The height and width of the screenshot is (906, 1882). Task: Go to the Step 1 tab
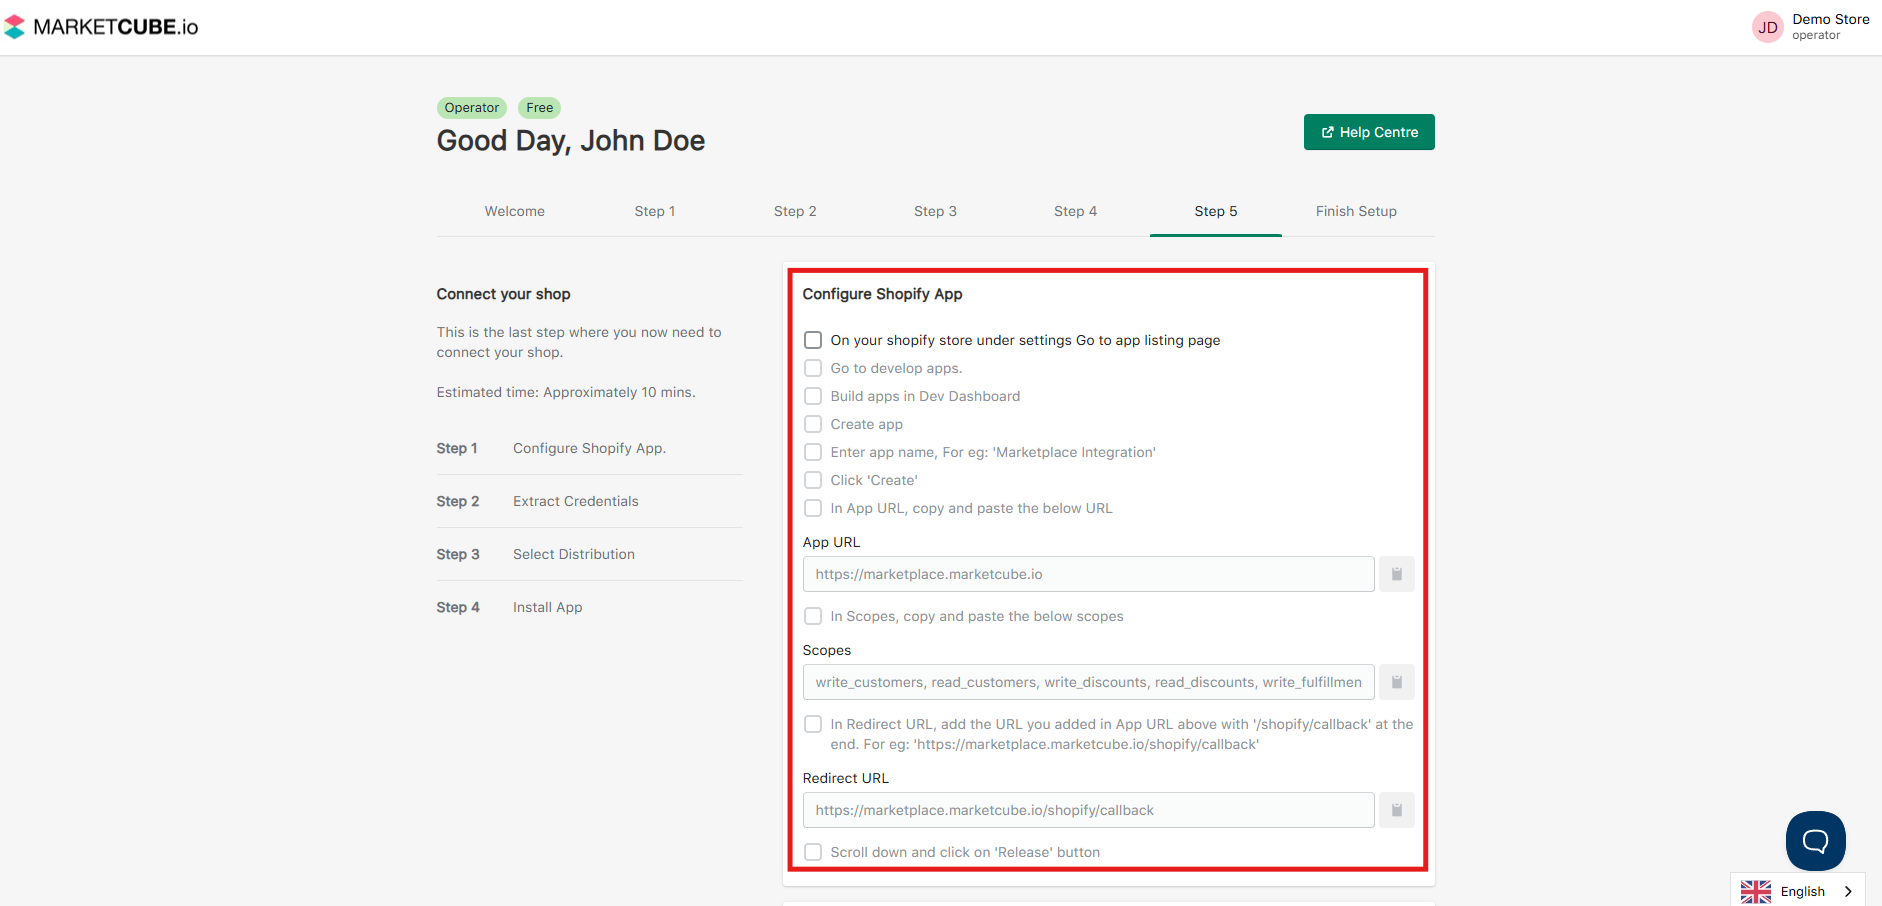(655, 211)
